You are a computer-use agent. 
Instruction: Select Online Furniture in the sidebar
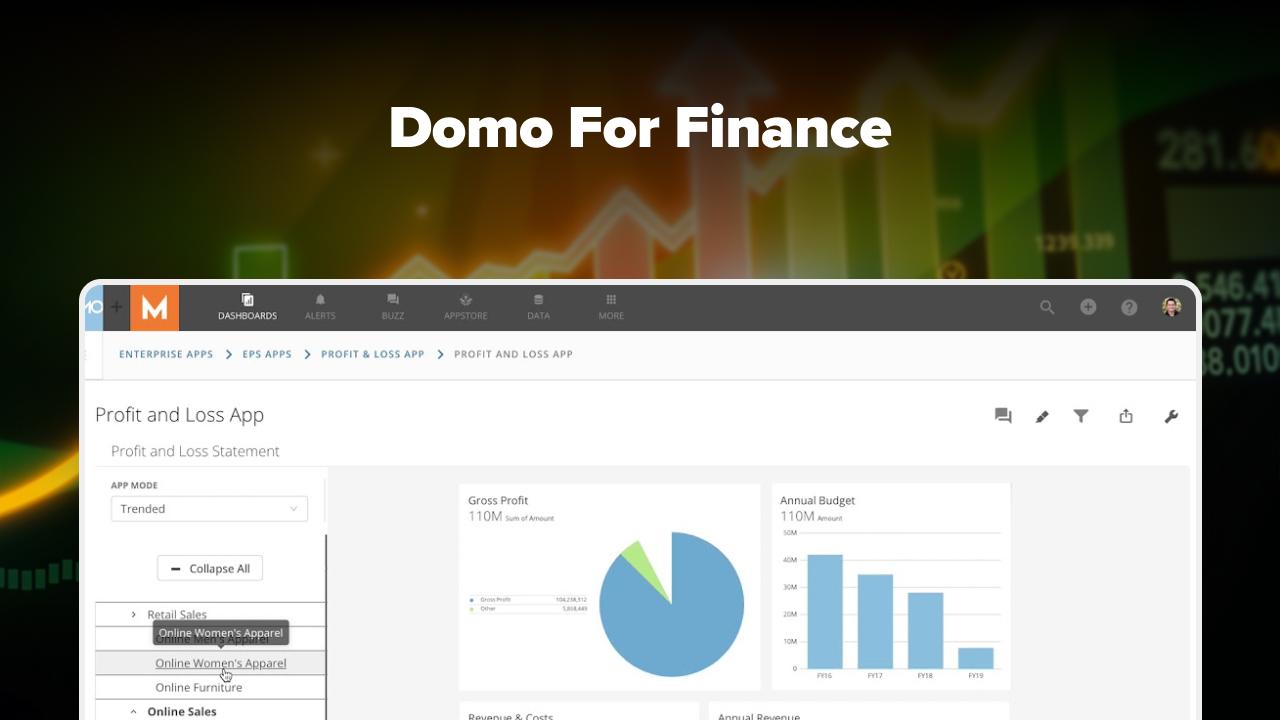click(x=198, y=687)
